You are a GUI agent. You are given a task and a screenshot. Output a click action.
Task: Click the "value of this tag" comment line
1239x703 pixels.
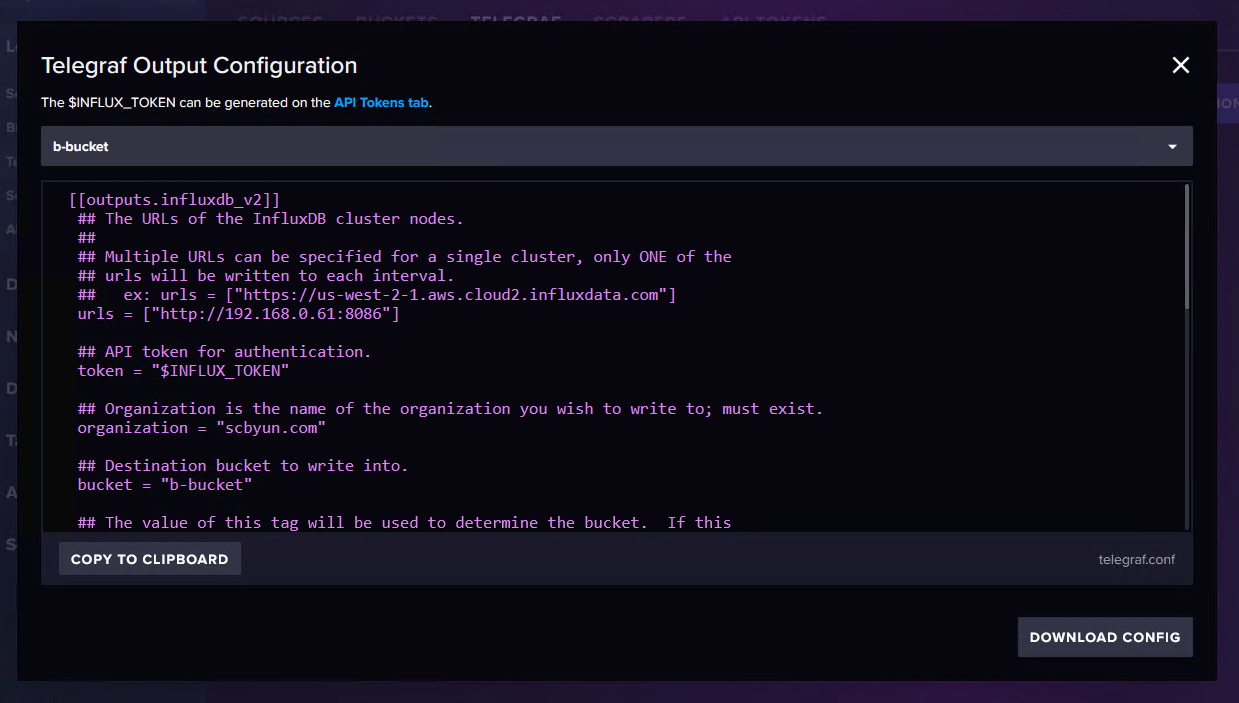coord(405,523)
